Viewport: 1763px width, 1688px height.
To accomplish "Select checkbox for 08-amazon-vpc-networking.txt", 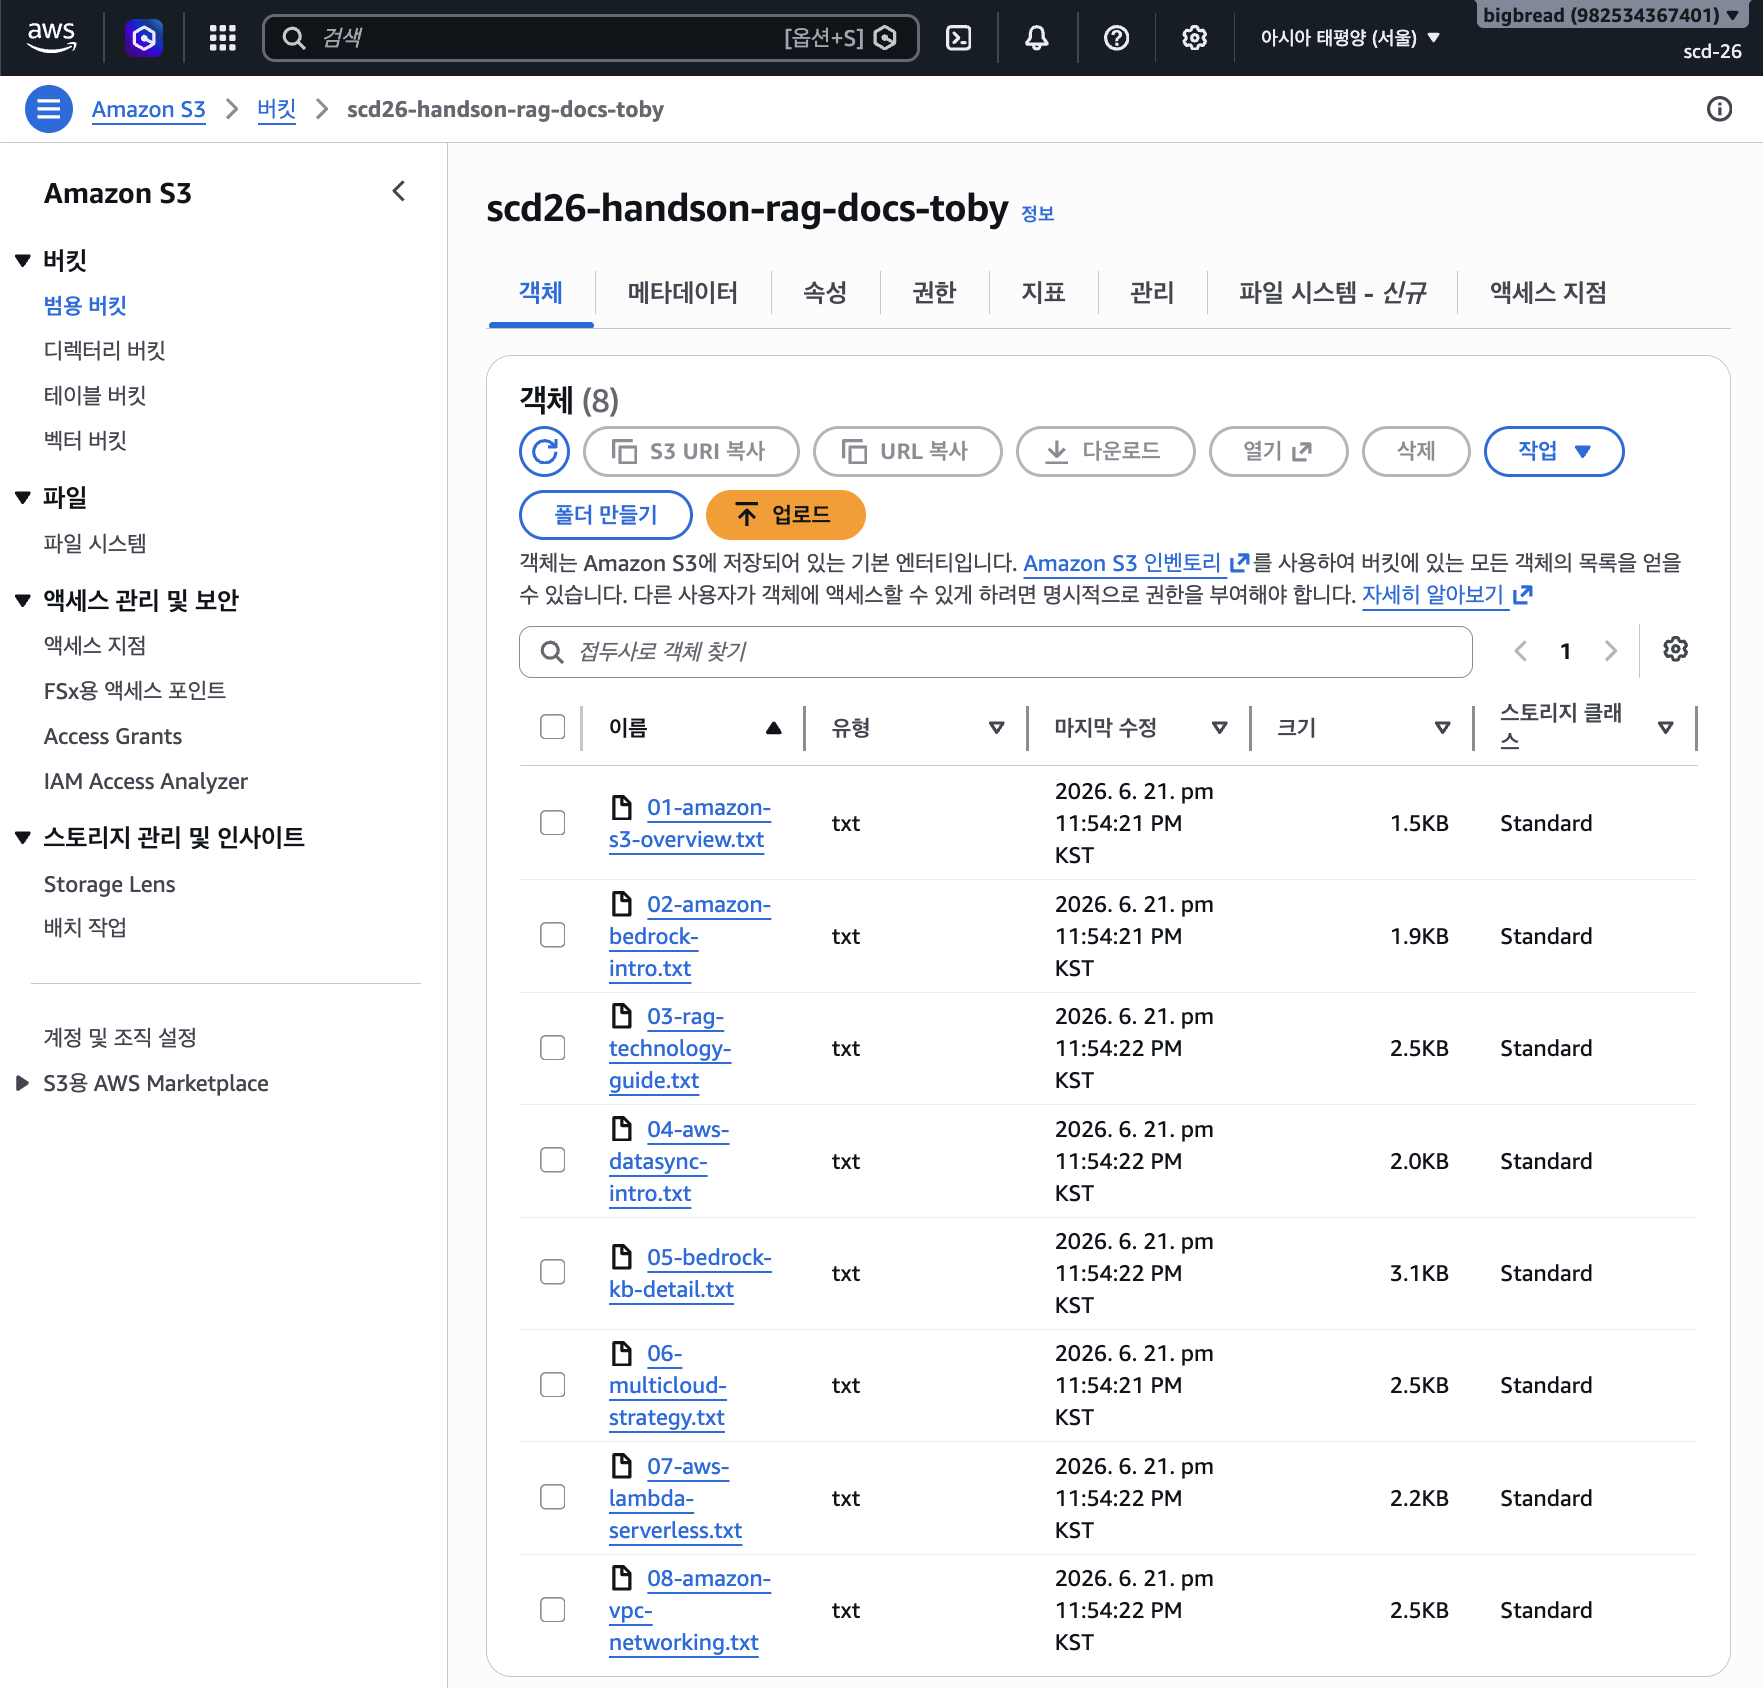I will [552, 1610].
